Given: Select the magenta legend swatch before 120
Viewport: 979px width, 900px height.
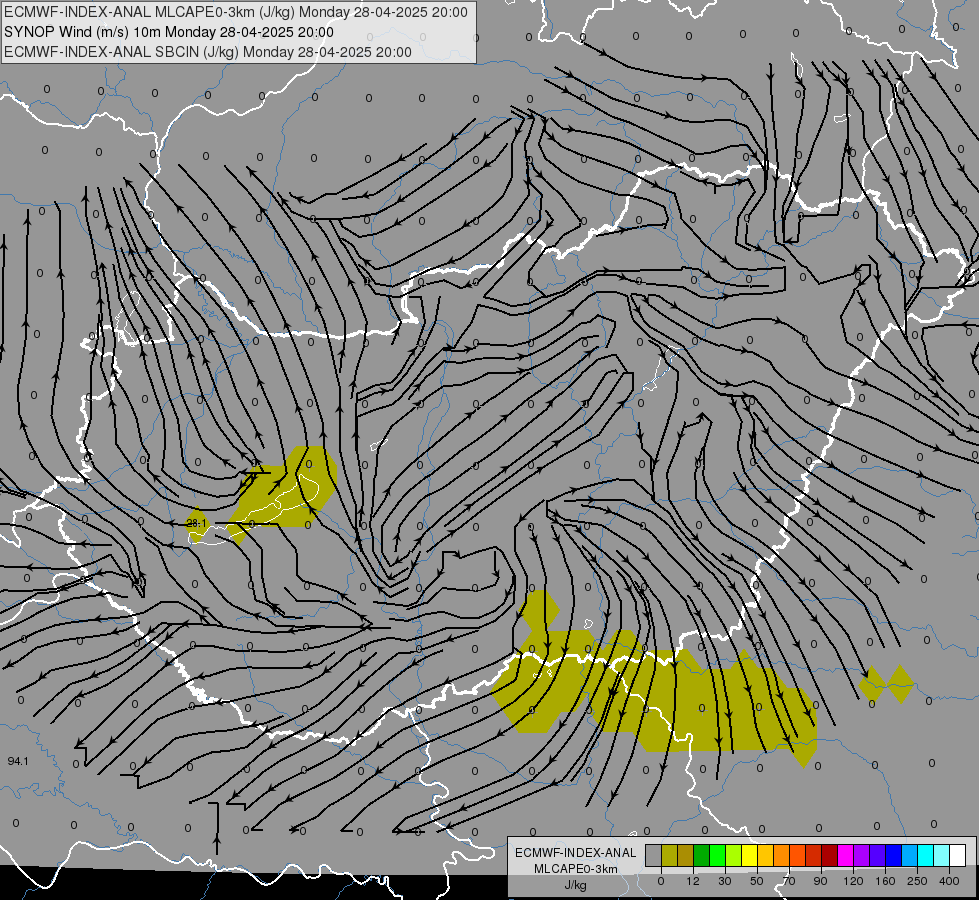Looking at the screenshot, I should [845, 856].
